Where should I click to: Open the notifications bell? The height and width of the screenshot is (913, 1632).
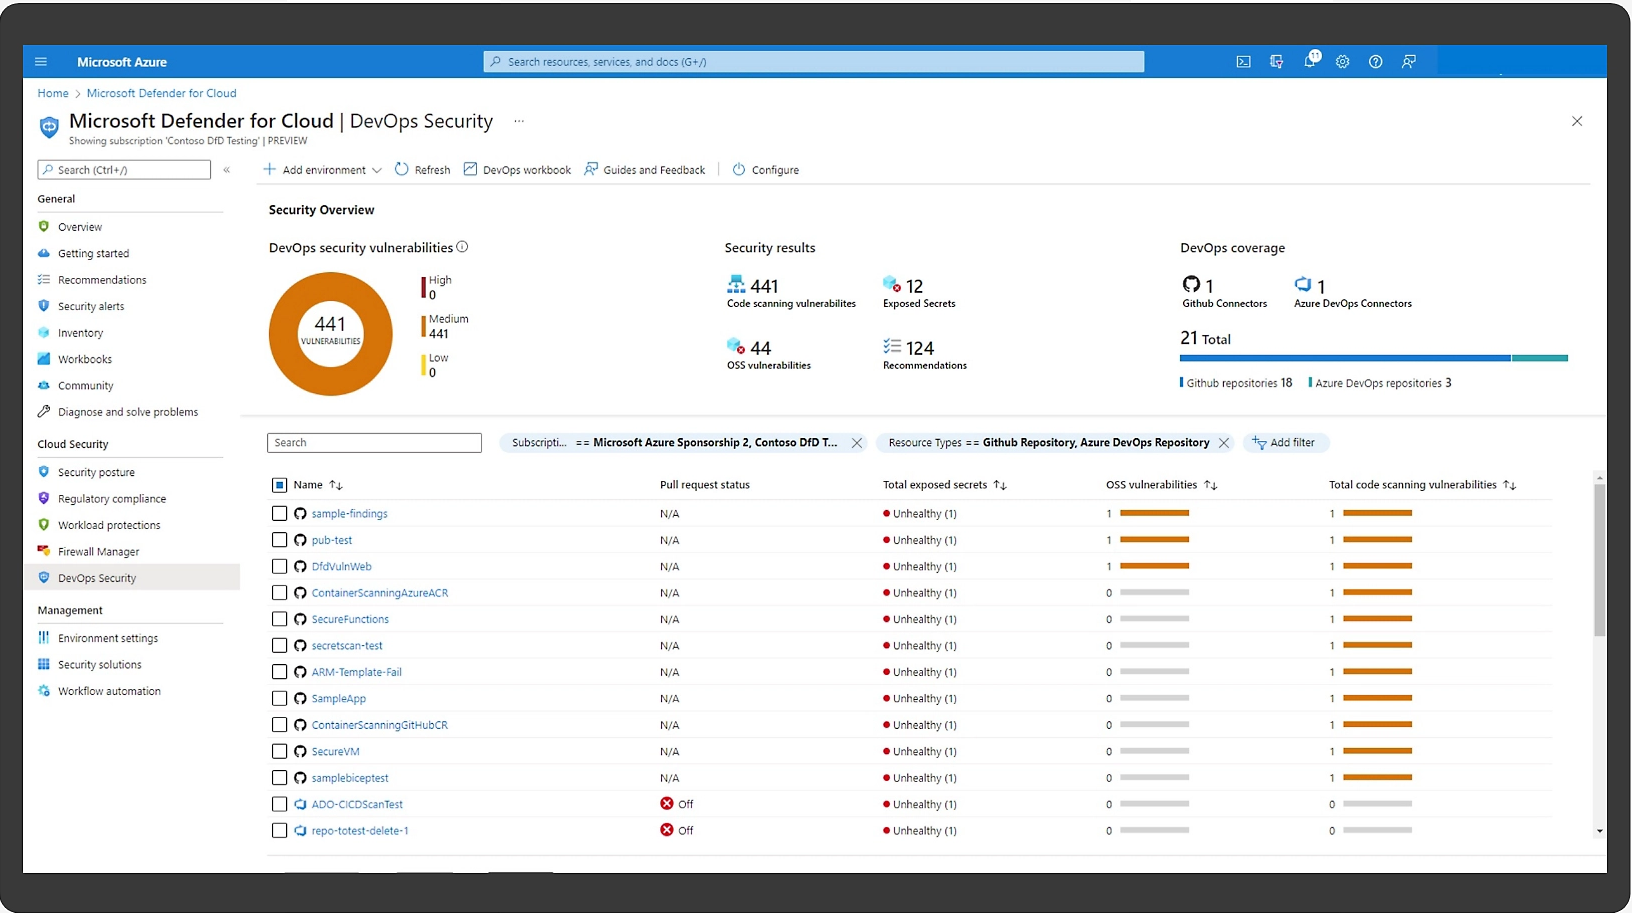click(x=1310, y=61)
